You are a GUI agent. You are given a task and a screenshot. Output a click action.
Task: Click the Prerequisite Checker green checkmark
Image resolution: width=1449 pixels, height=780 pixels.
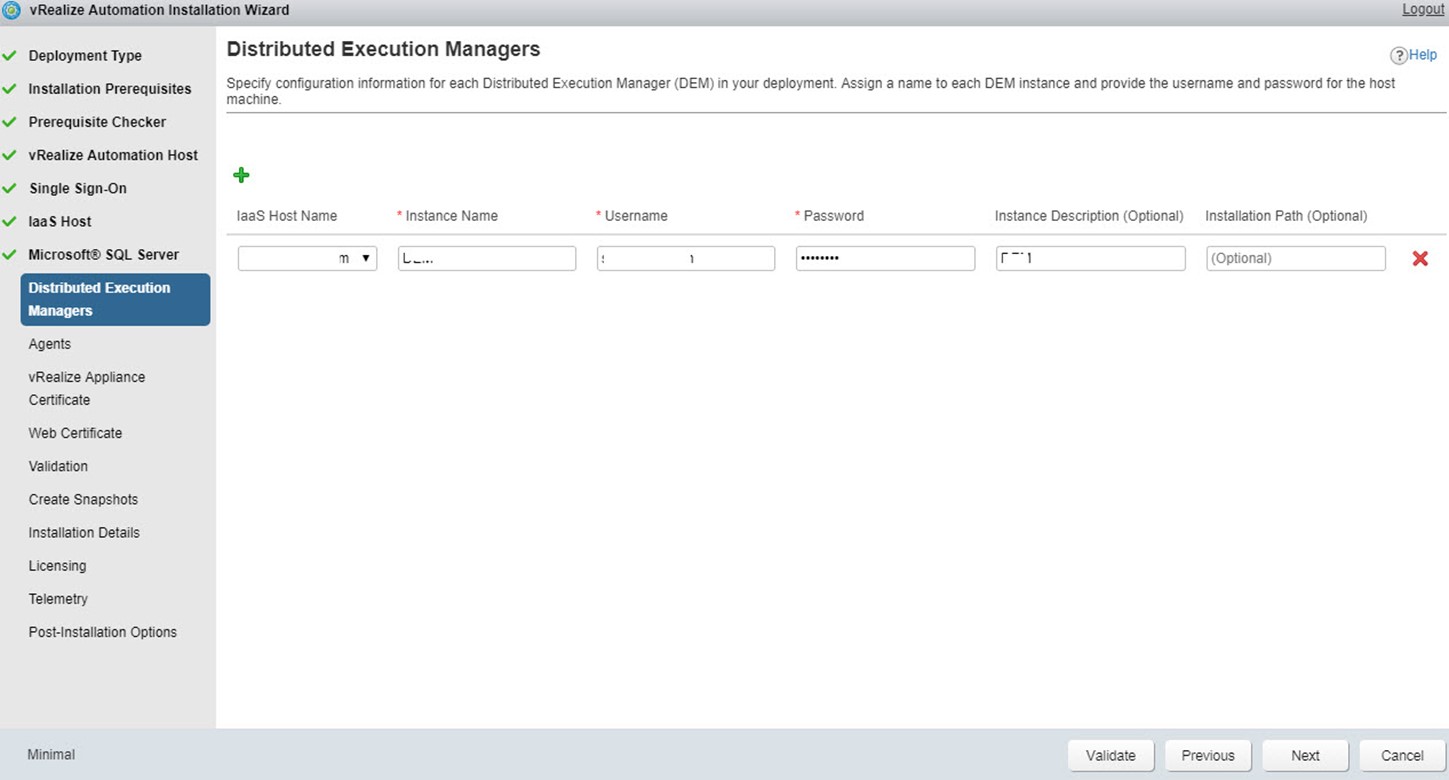[x=9, y=122]
